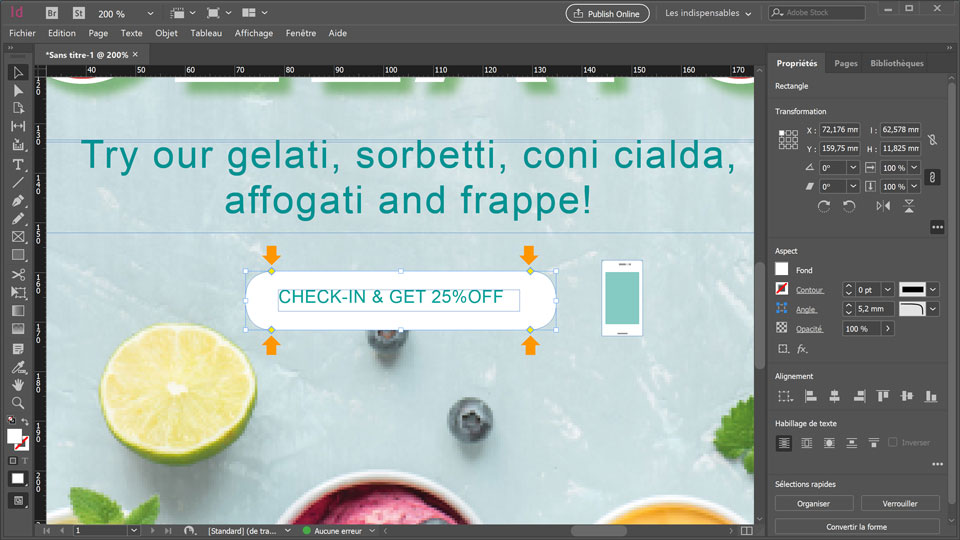Viewport: 960px width, 540px height.
Task: Choose the Rectangle Frame tool
Action: coord(18,236)
